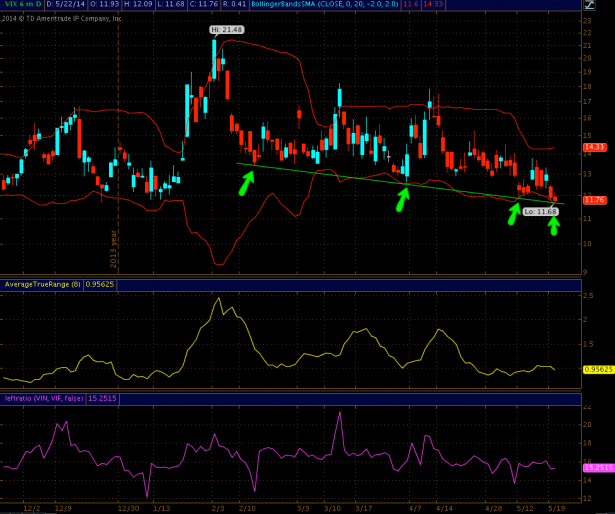Click the green arrow left of Lo label
Image resolution: width=615 pixels, height=514 pixels.
point(514,211)
